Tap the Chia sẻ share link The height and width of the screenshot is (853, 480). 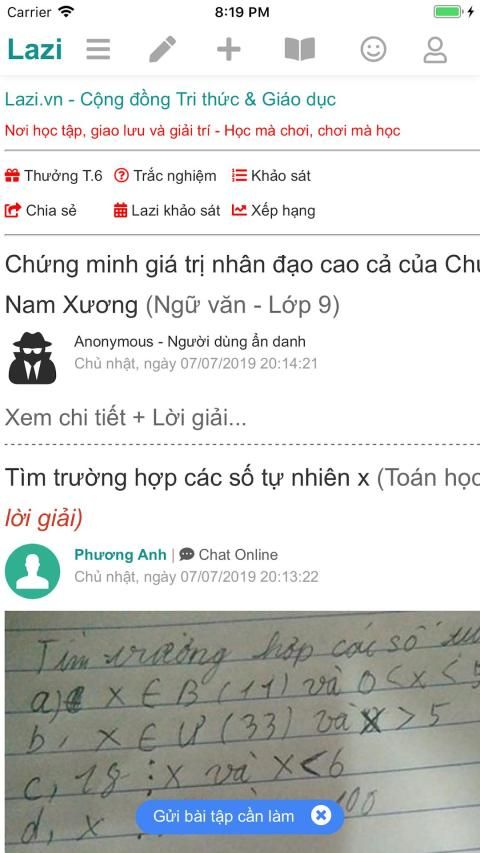coord(41,211)
